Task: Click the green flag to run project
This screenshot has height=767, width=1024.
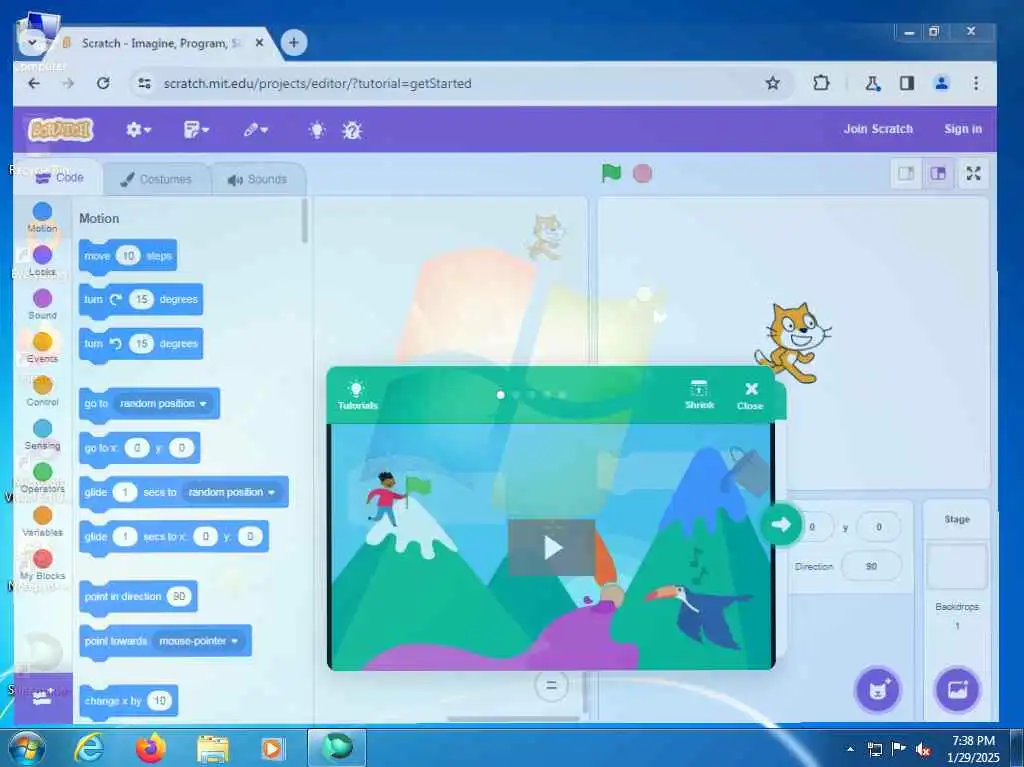Action: click(x=611, y=173)
